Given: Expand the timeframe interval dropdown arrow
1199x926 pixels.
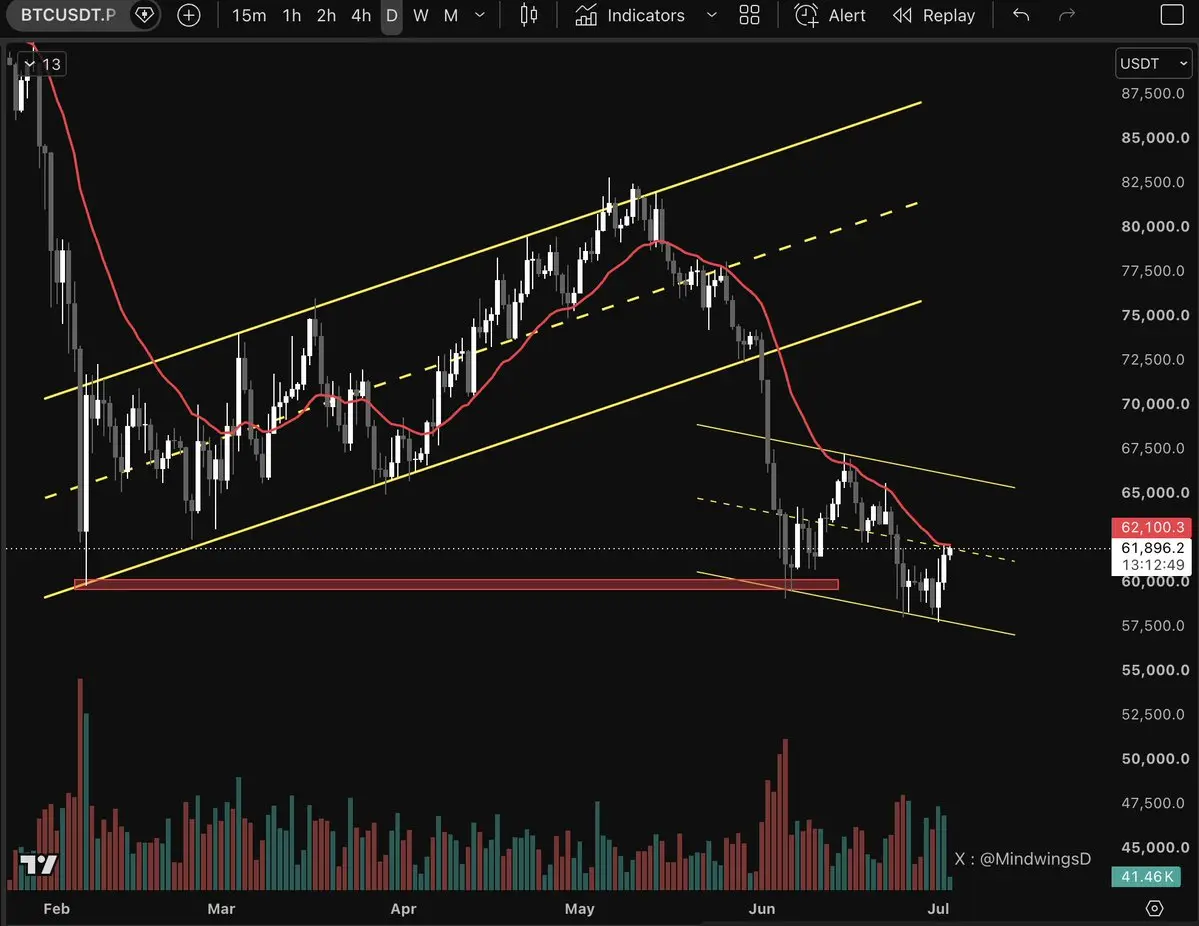Looking at the screenshot, I should coord(480,15).
